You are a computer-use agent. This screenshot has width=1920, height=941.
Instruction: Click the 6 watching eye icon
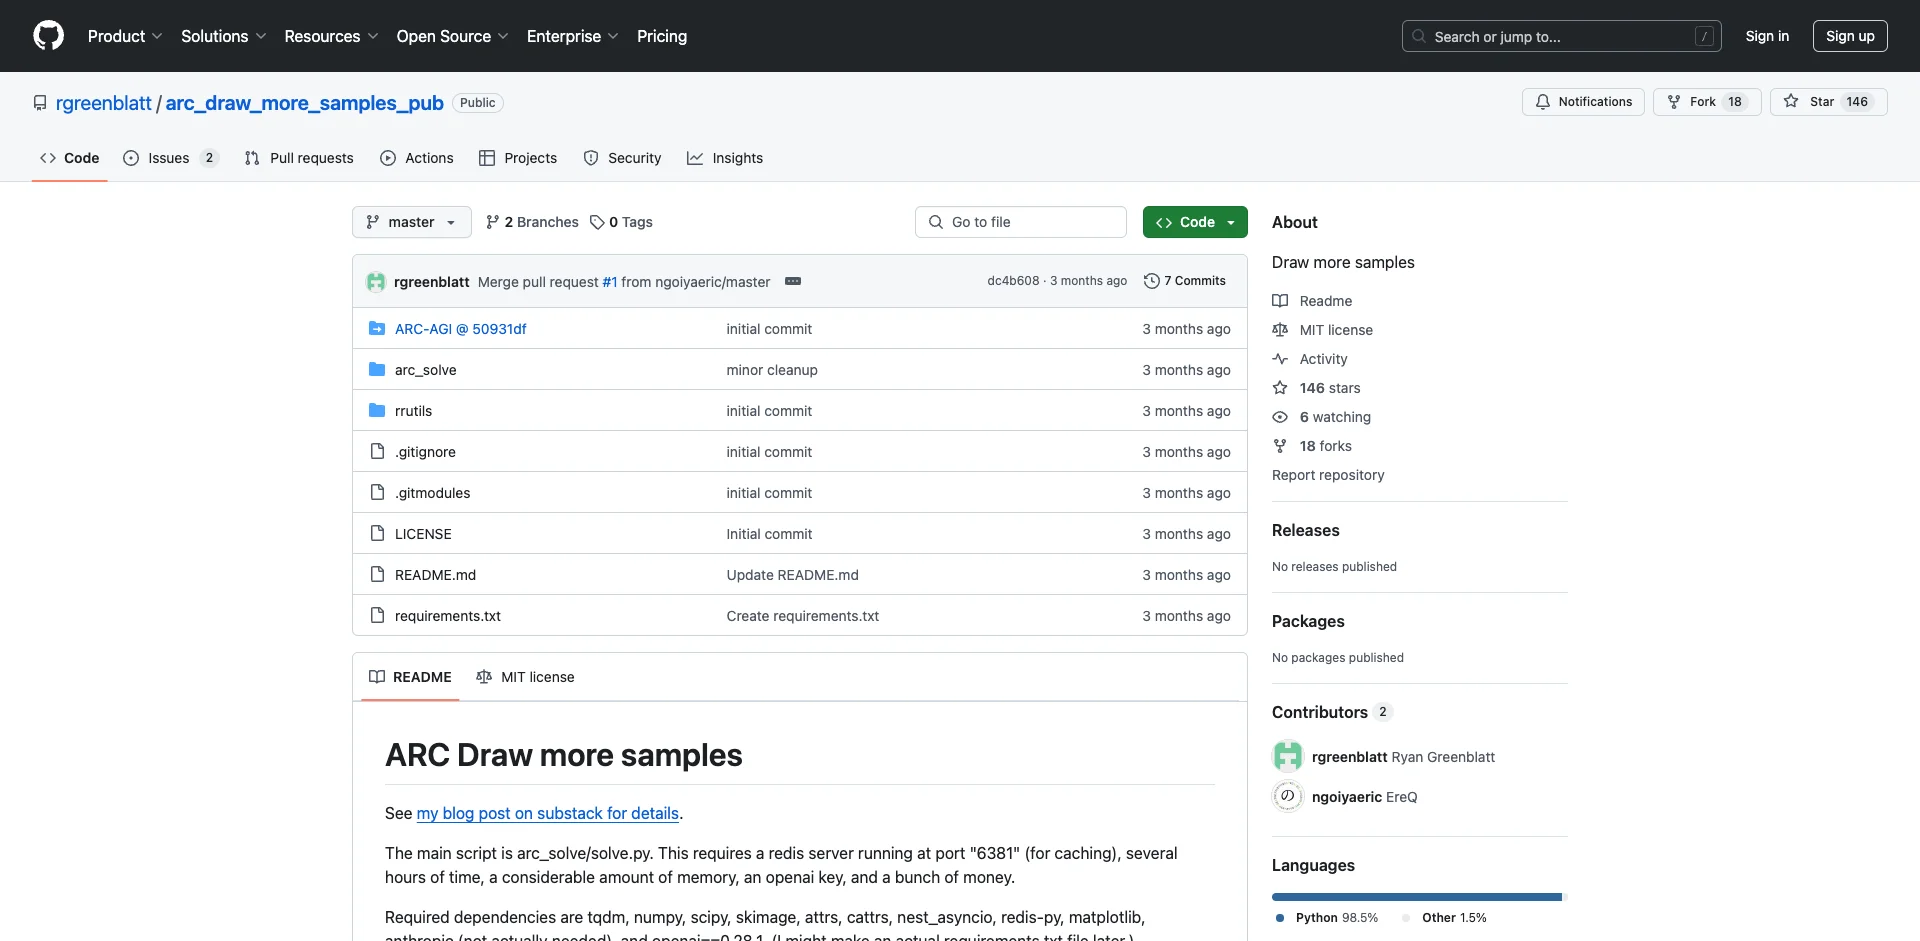point(1280,417)
